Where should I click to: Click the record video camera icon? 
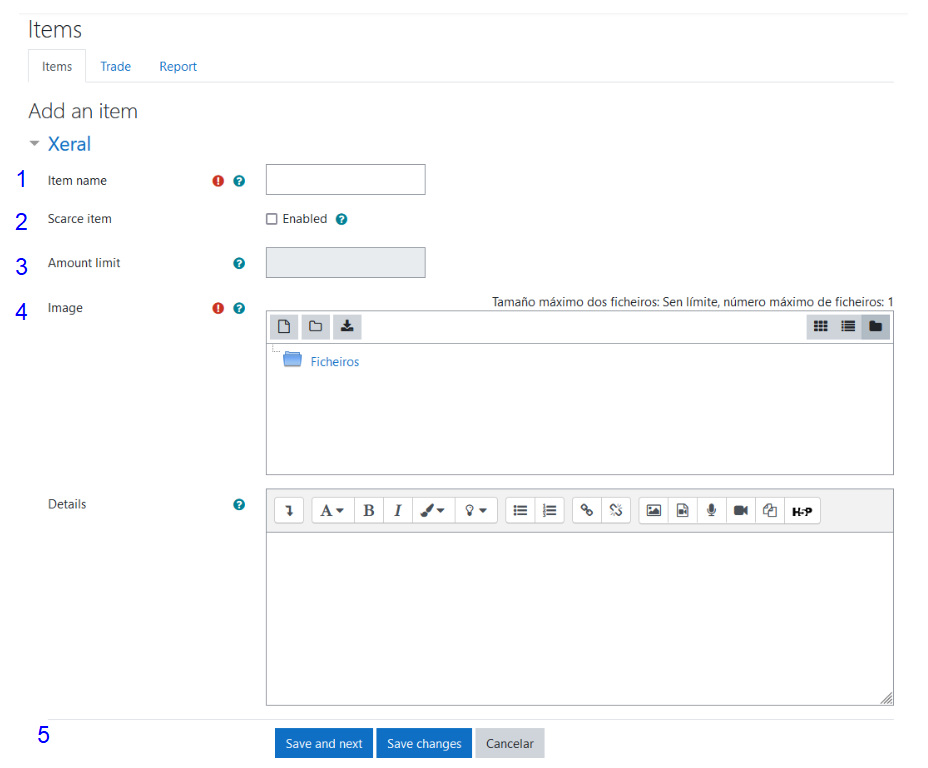click(x=740, y=510)
